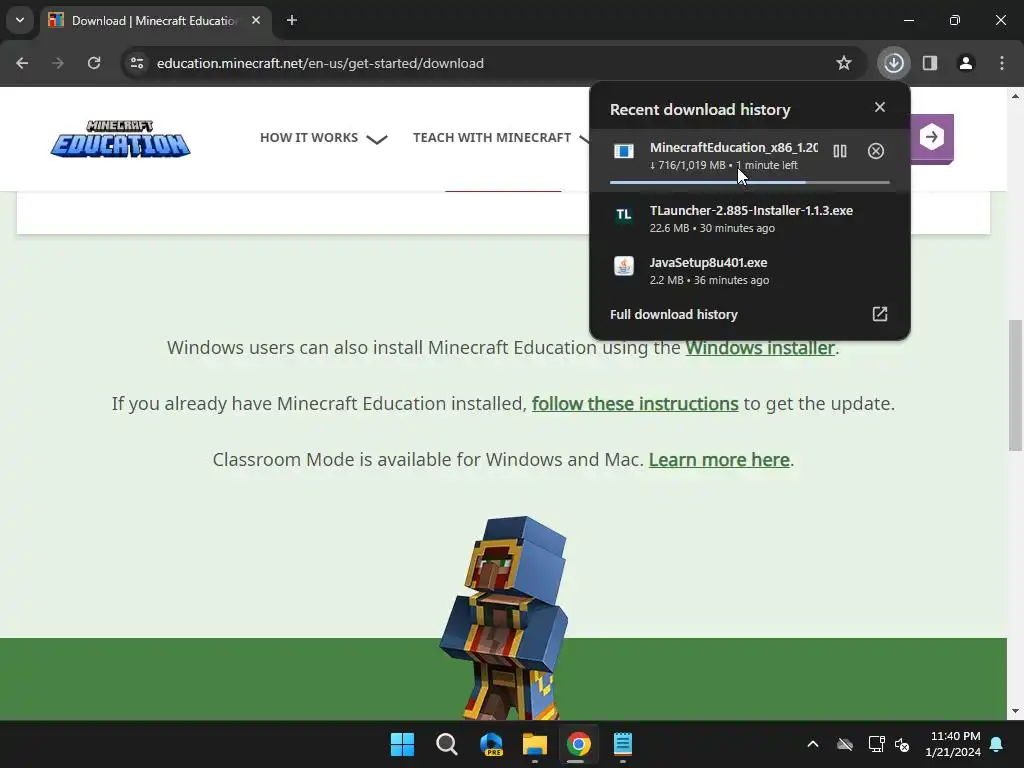This screenshot has width=1024, height=768.
Task: Open the notifications bell
Action: tap(997, 744)
